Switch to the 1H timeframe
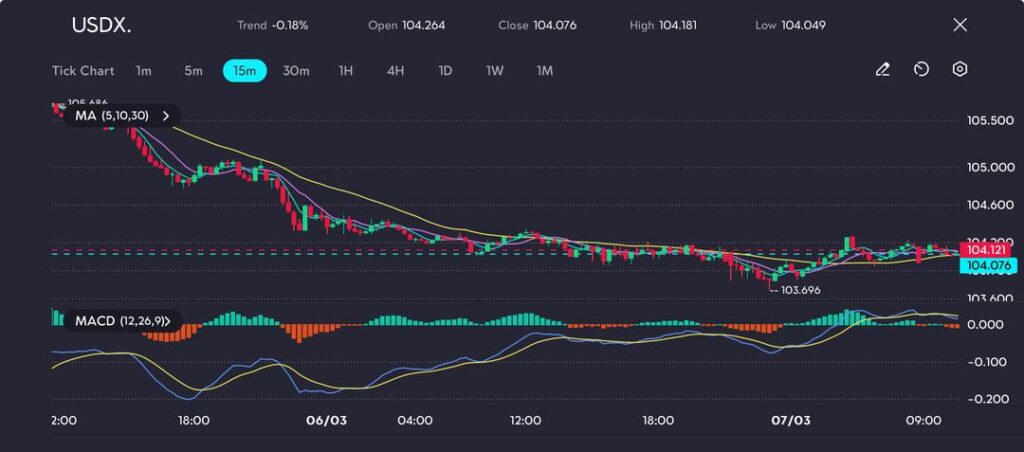This screenshot has height=452, width=1024. click(346, 71)
